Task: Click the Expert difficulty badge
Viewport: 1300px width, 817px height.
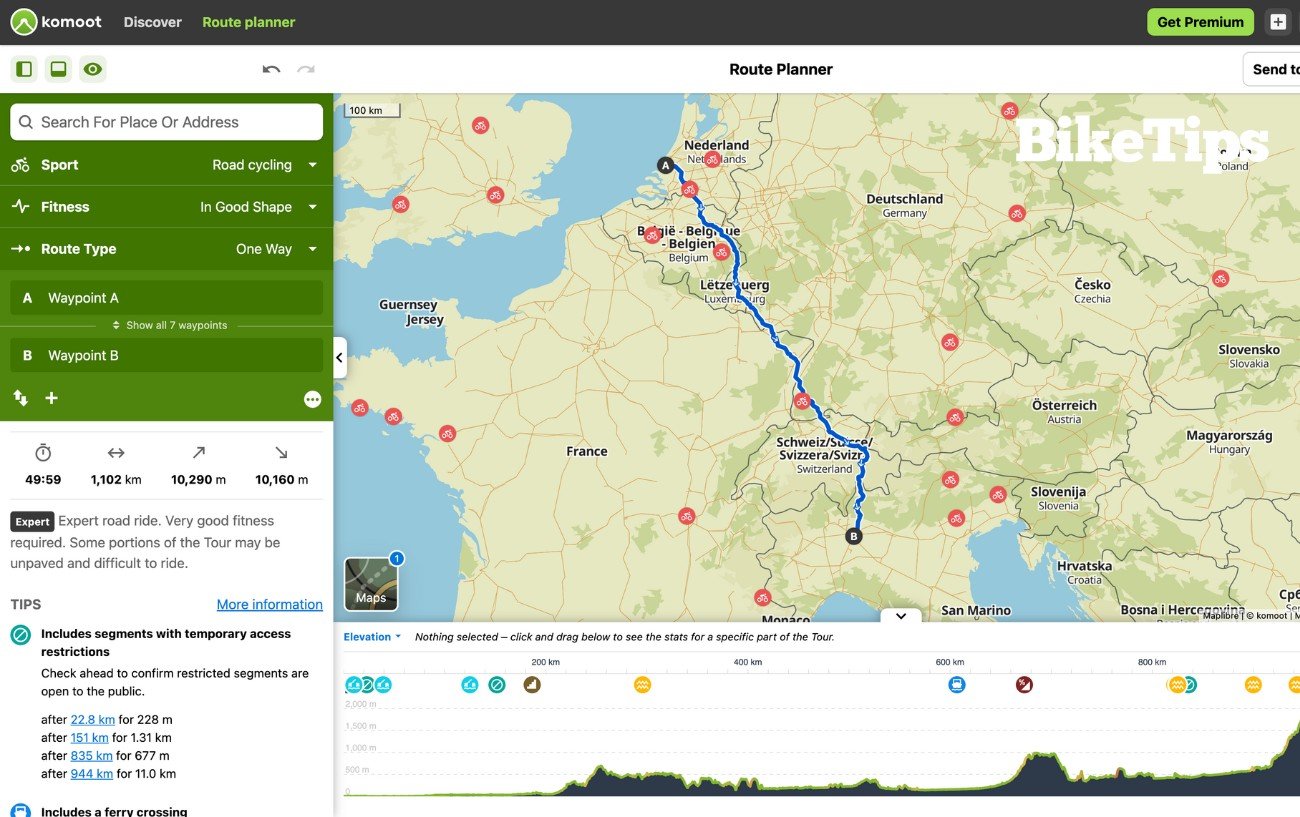Action: (x=32, y=521)
